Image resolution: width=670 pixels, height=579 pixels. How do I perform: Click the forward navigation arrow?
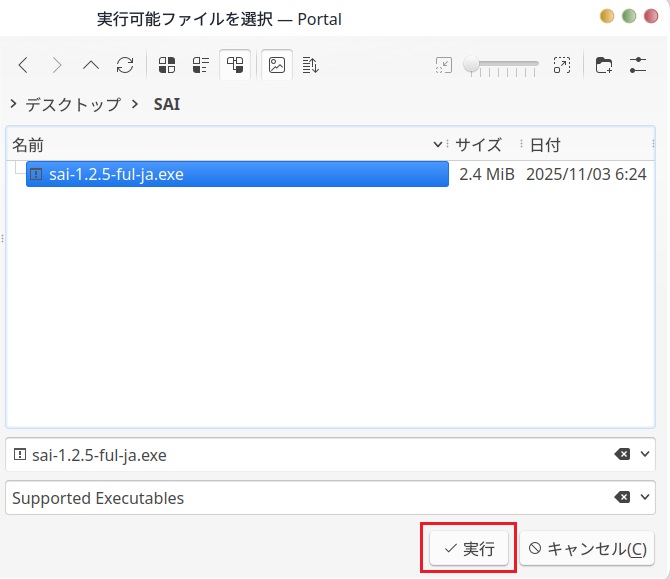[x=57, y=65]
